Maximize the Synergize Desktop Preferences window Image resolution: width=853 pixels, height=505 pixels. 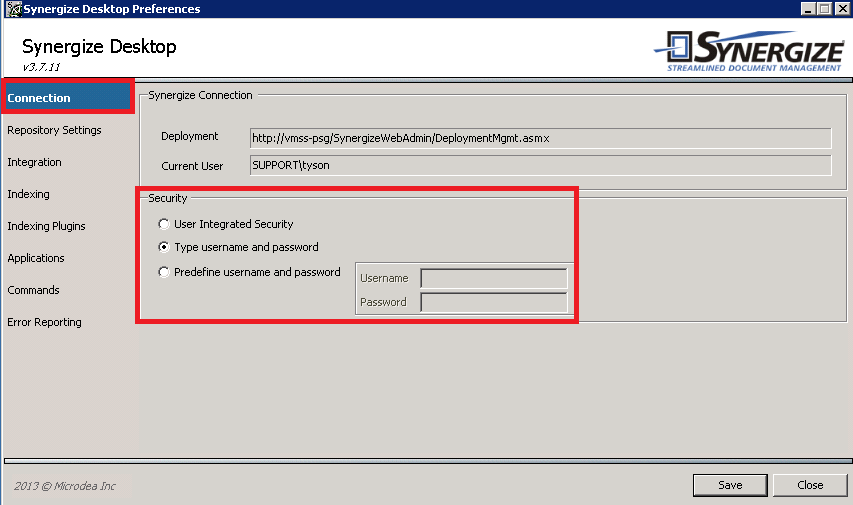point(825,9)
